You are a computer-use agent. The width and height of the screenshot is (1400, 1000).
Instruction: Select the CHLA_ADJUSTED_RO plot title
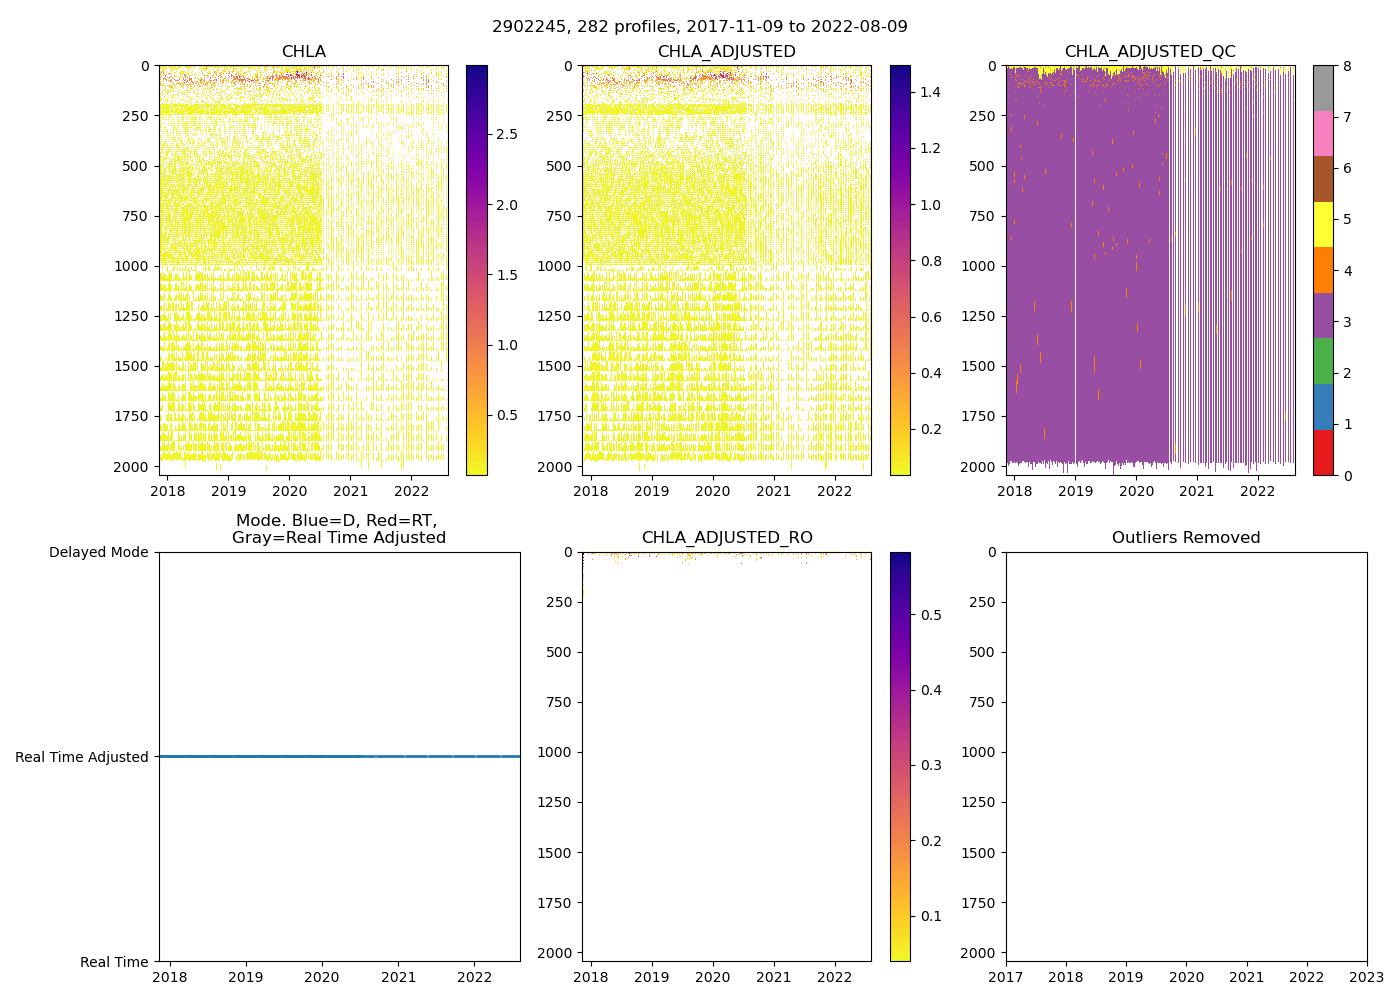(x=727, y=538)
